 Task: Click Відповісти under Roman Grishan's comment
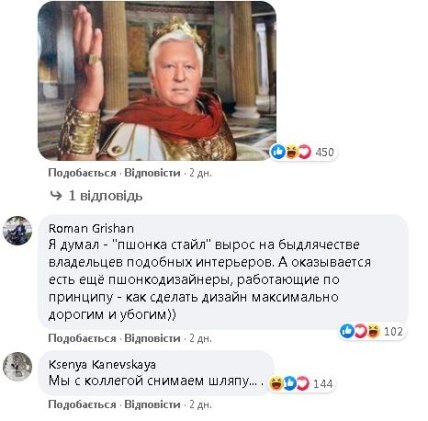tap(152, 338)
